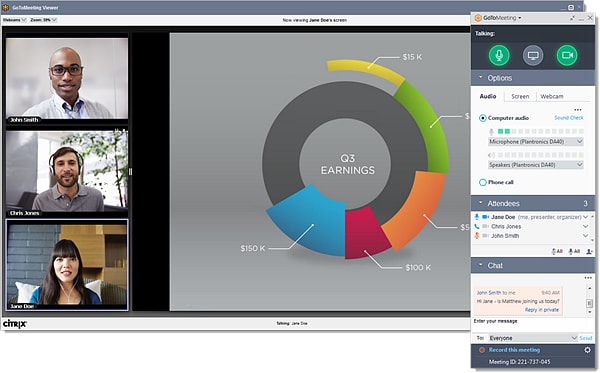Image resolution: width=600 pixels, height=373 pixels.
Task: Collapse the Attendees pane
Action: (x=481, y=203)
